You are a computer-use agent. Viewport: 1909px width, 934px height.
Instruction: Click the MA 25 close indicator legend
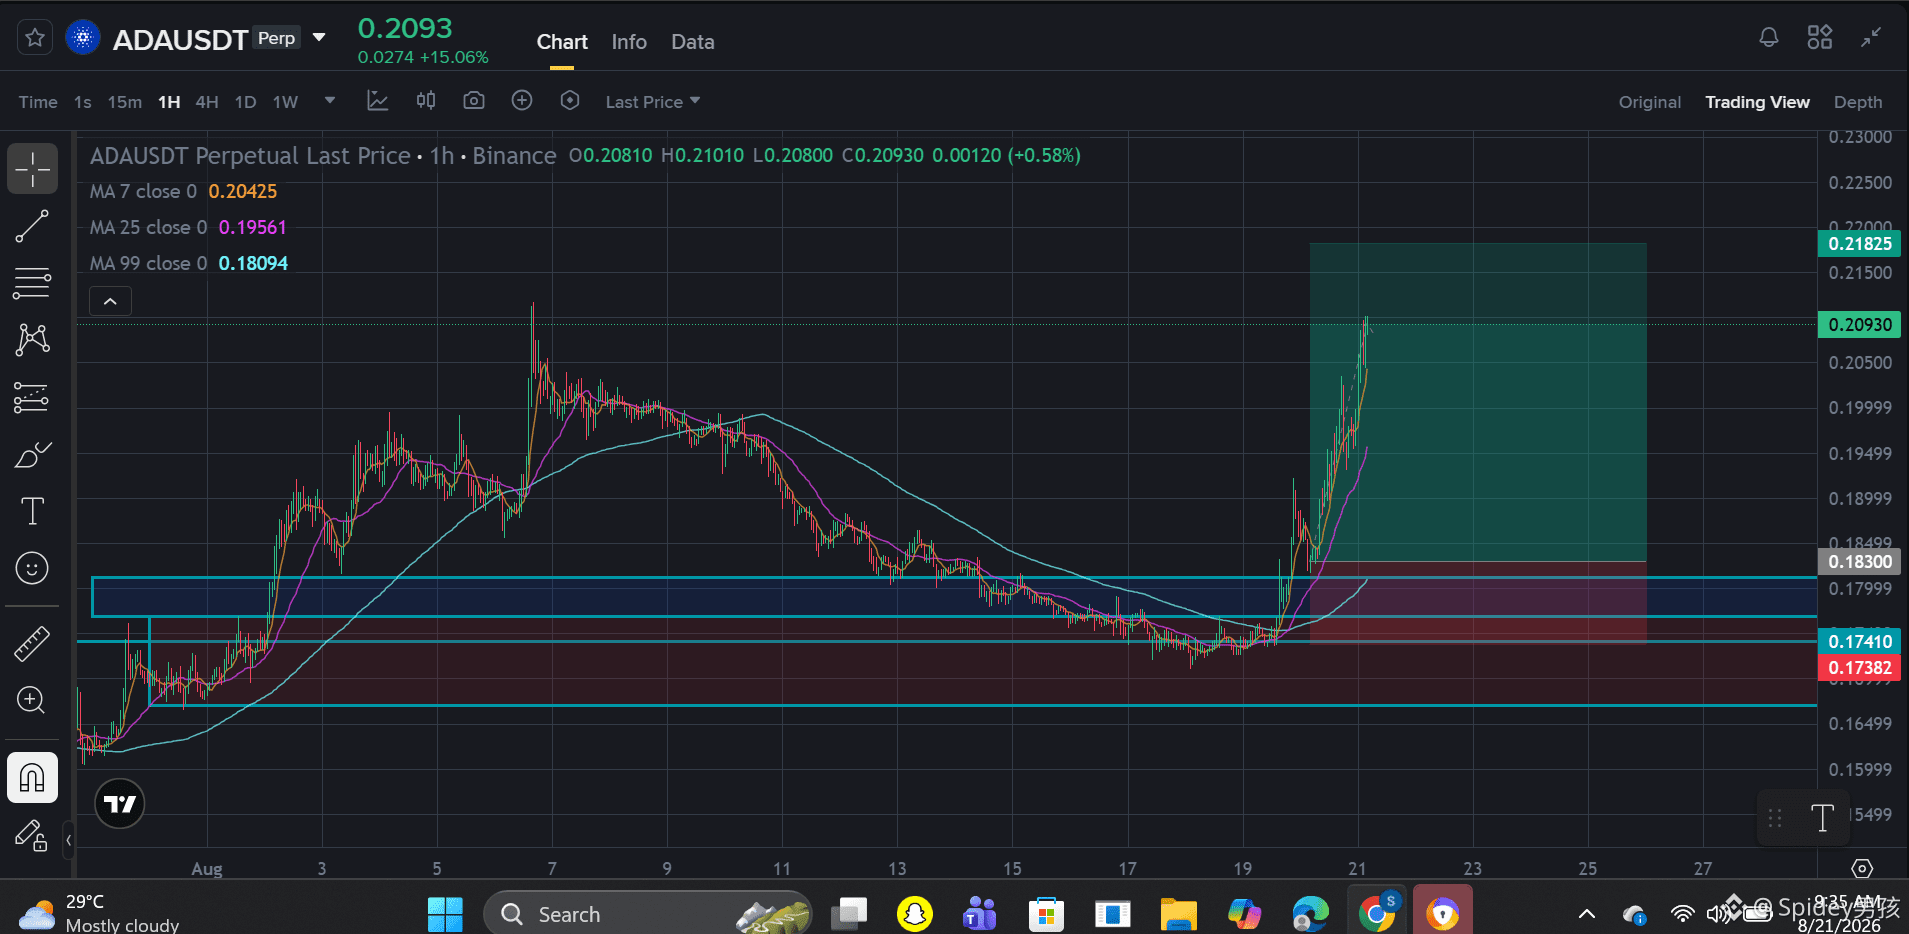188,227
